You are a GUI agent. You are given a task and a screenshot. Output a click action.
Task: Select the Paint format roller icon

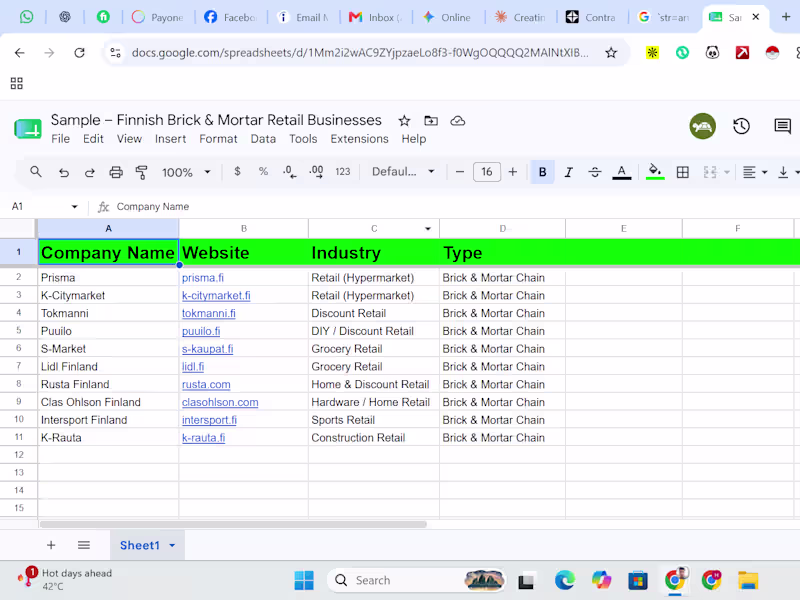141,172
